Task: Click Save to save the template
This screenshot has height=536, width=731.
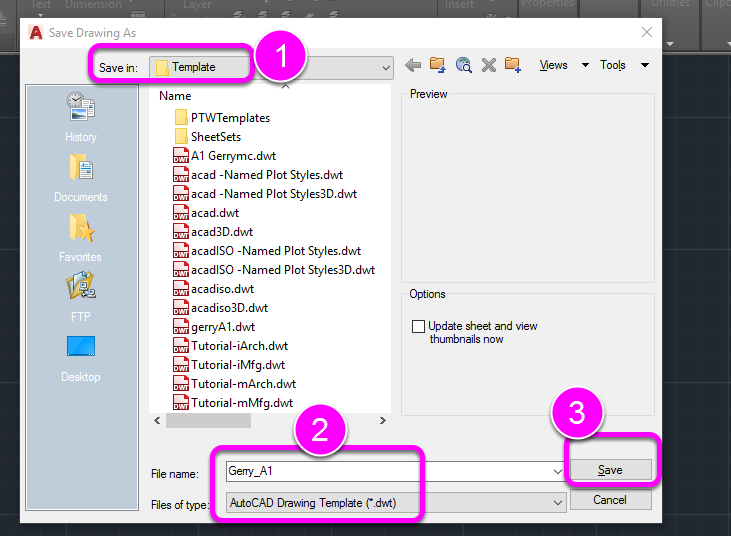Action: click(x=610, y=470)
